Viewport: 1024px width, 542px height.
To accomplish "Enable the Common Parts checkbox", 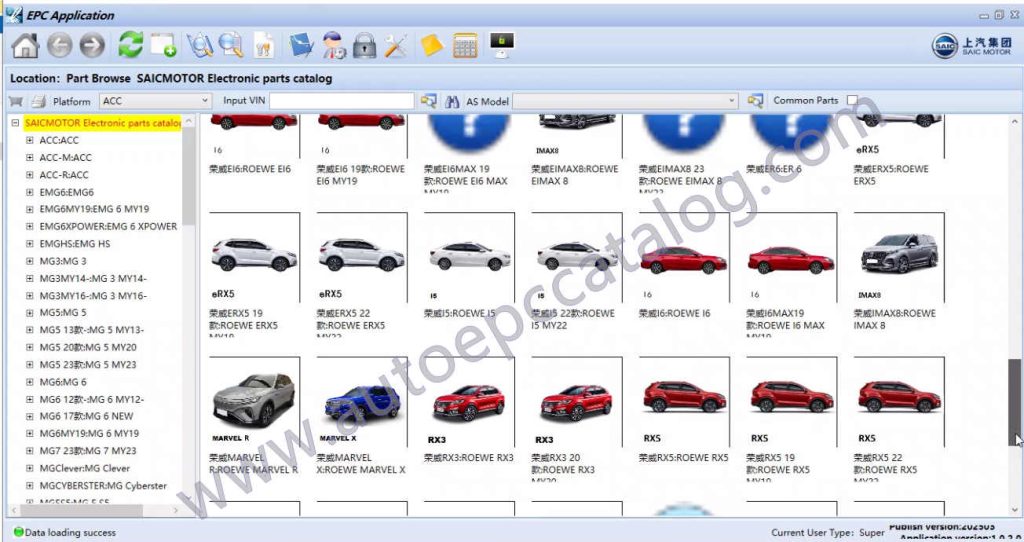I will point(852,101).
